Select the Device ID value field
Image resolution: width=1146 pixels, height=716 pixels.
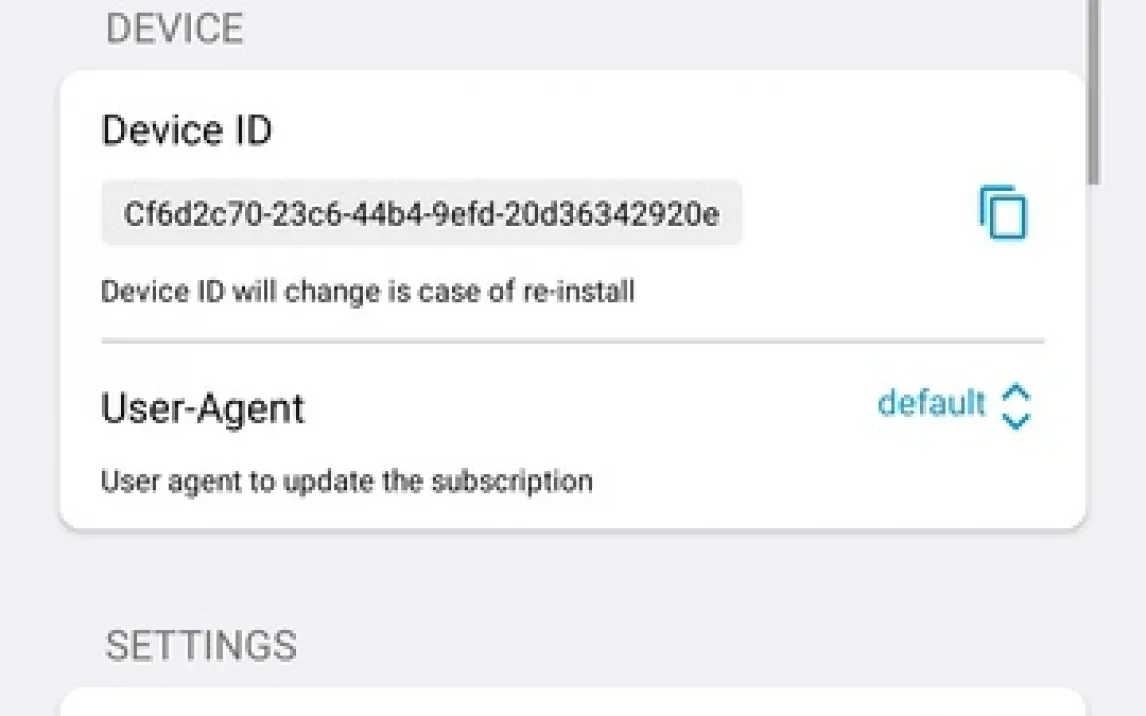pos(421,214)
